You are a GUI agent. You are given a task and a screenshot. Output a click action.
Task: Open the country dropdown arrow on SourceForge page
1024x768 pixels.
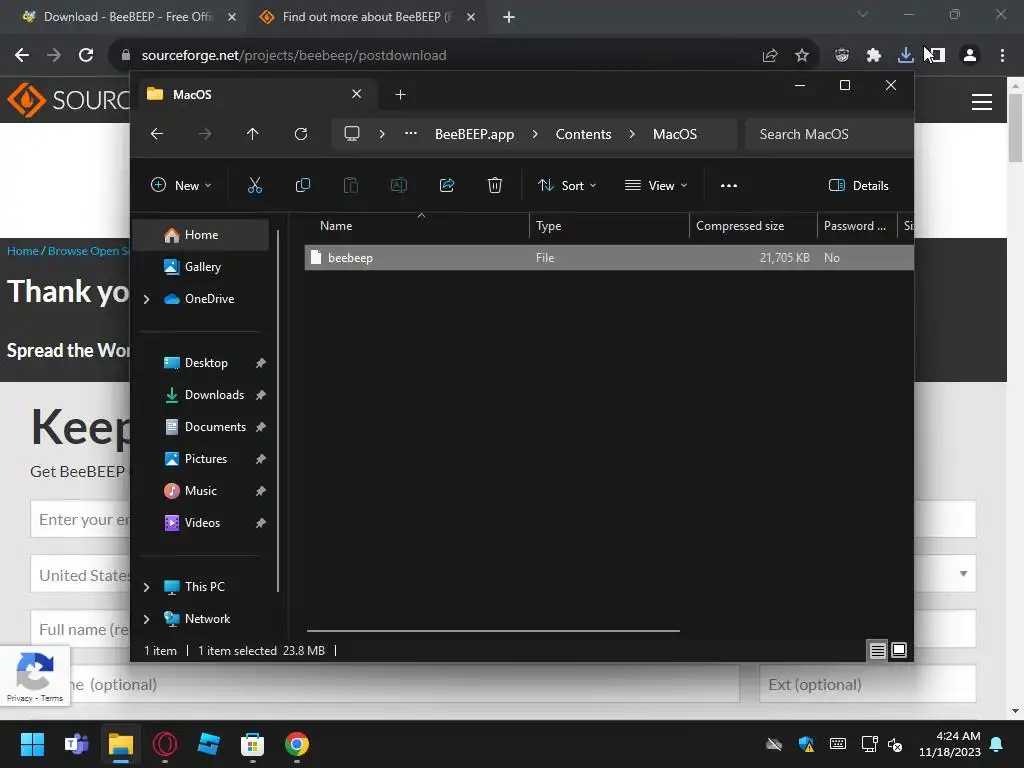963,573
